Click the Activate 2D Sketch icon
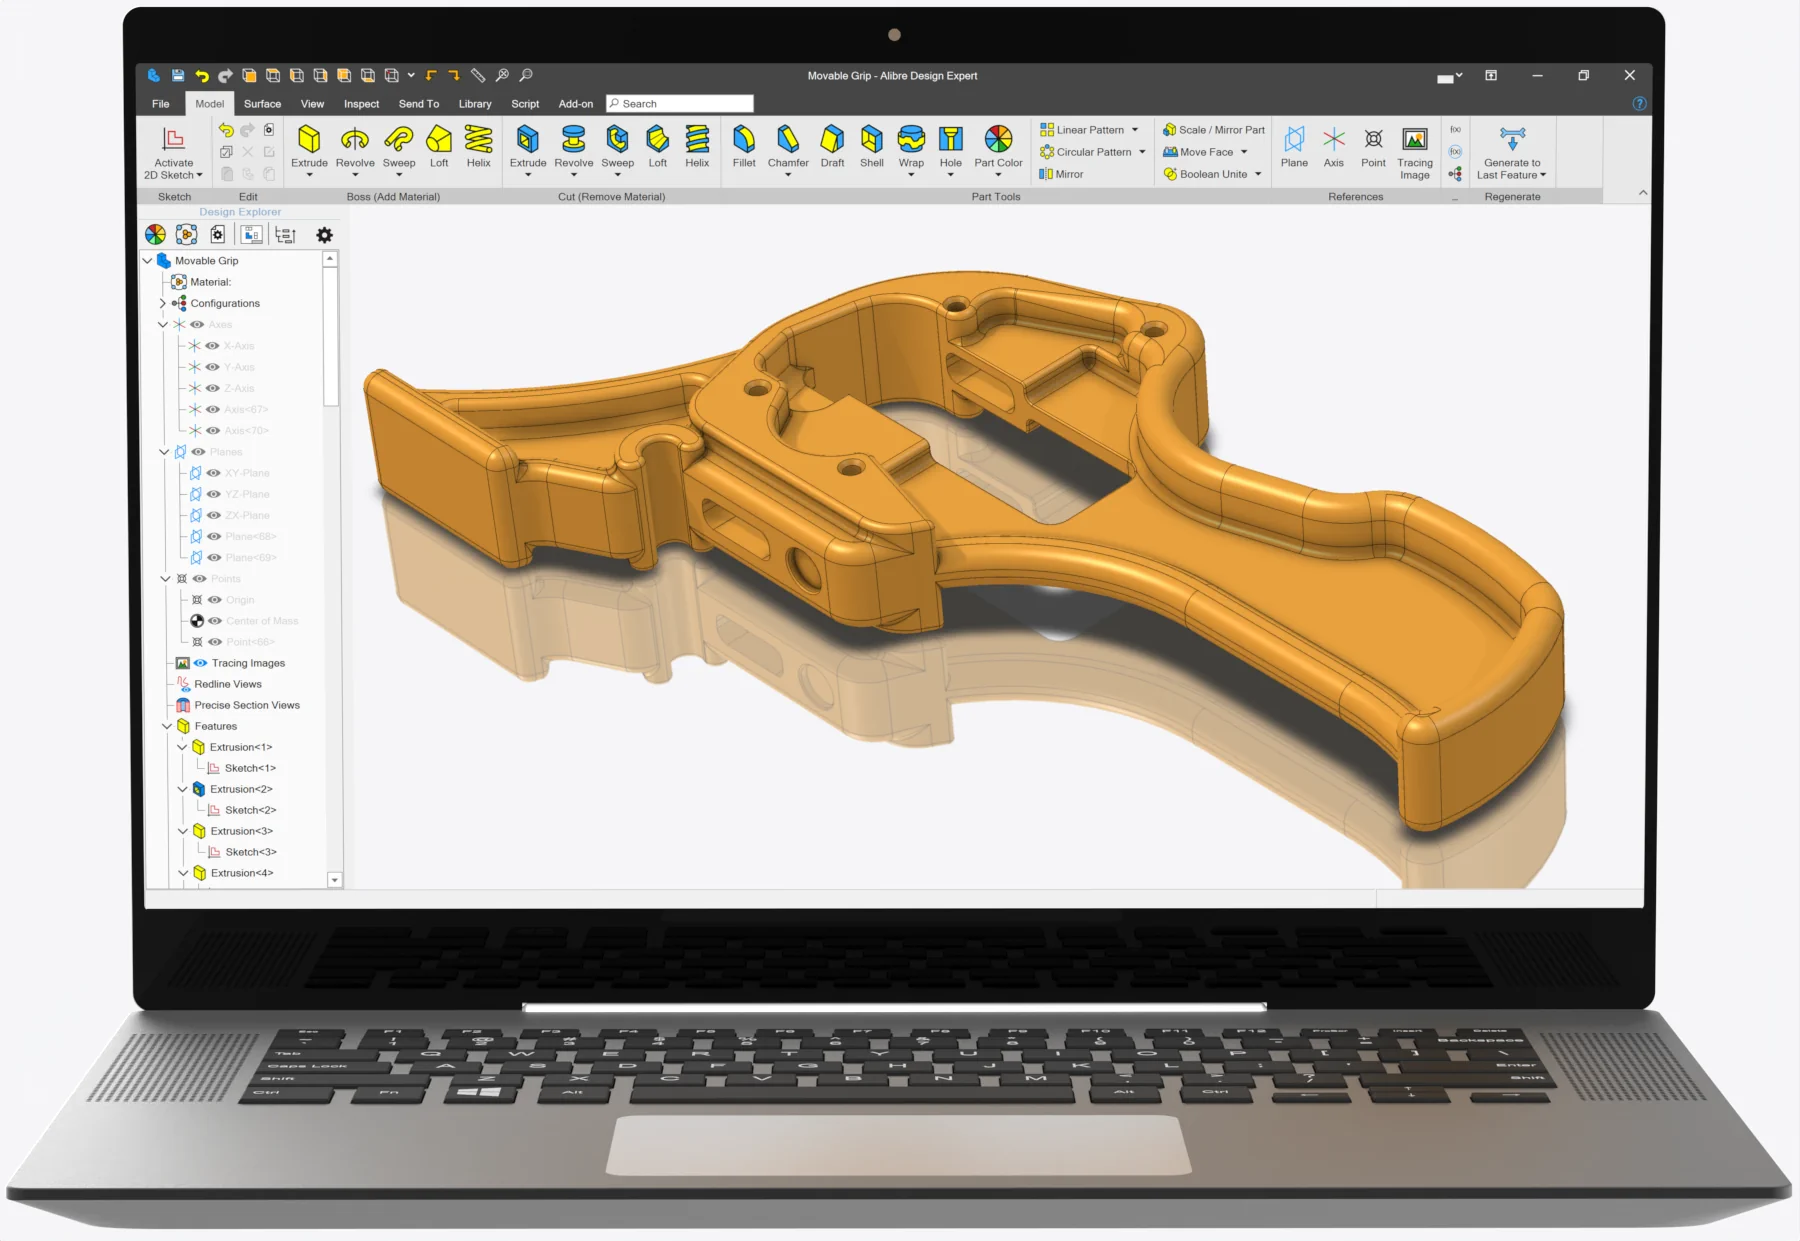The image size is (1800, 1241). click(x=173, y=140)
